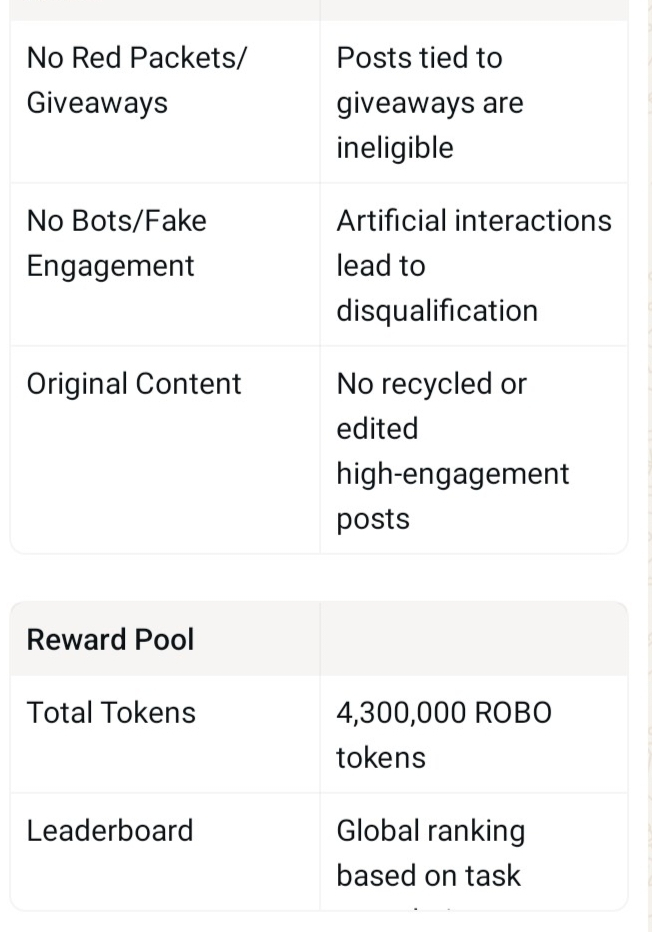Click the 'ROBO' token name
Image resolution: width=652 pixels, height=932 pixels.
[513, 713]
